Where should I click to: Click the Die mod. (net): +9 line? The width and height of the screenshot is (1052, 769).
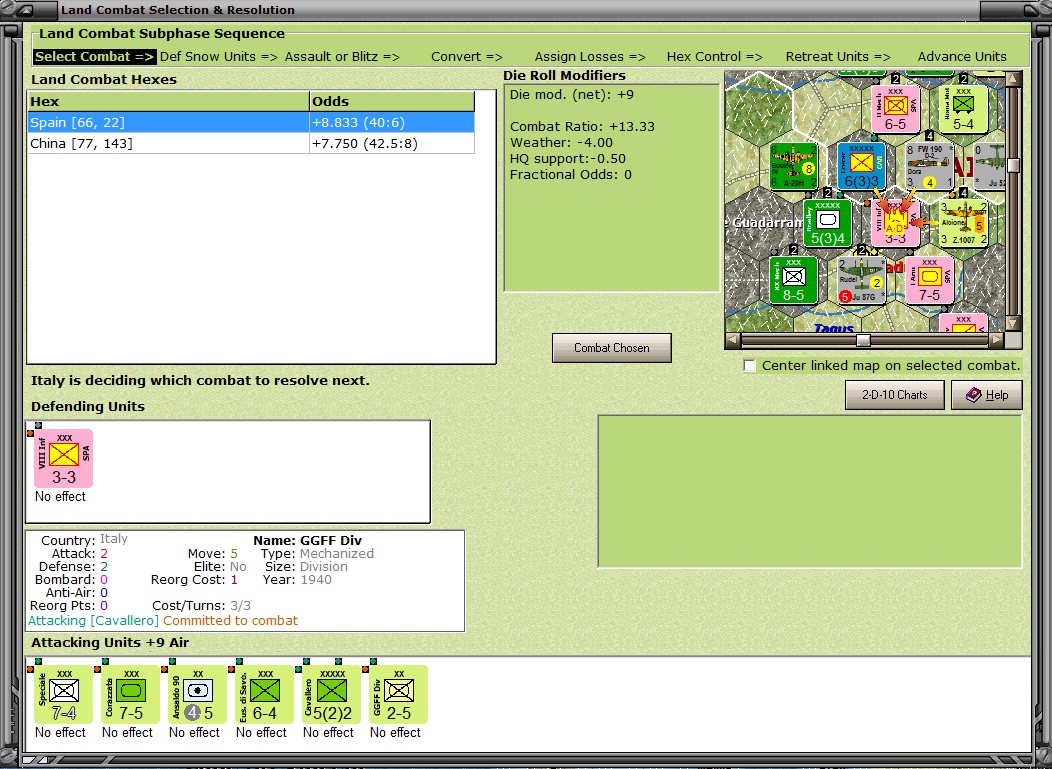pyautogui.click(x=572, y=95)
